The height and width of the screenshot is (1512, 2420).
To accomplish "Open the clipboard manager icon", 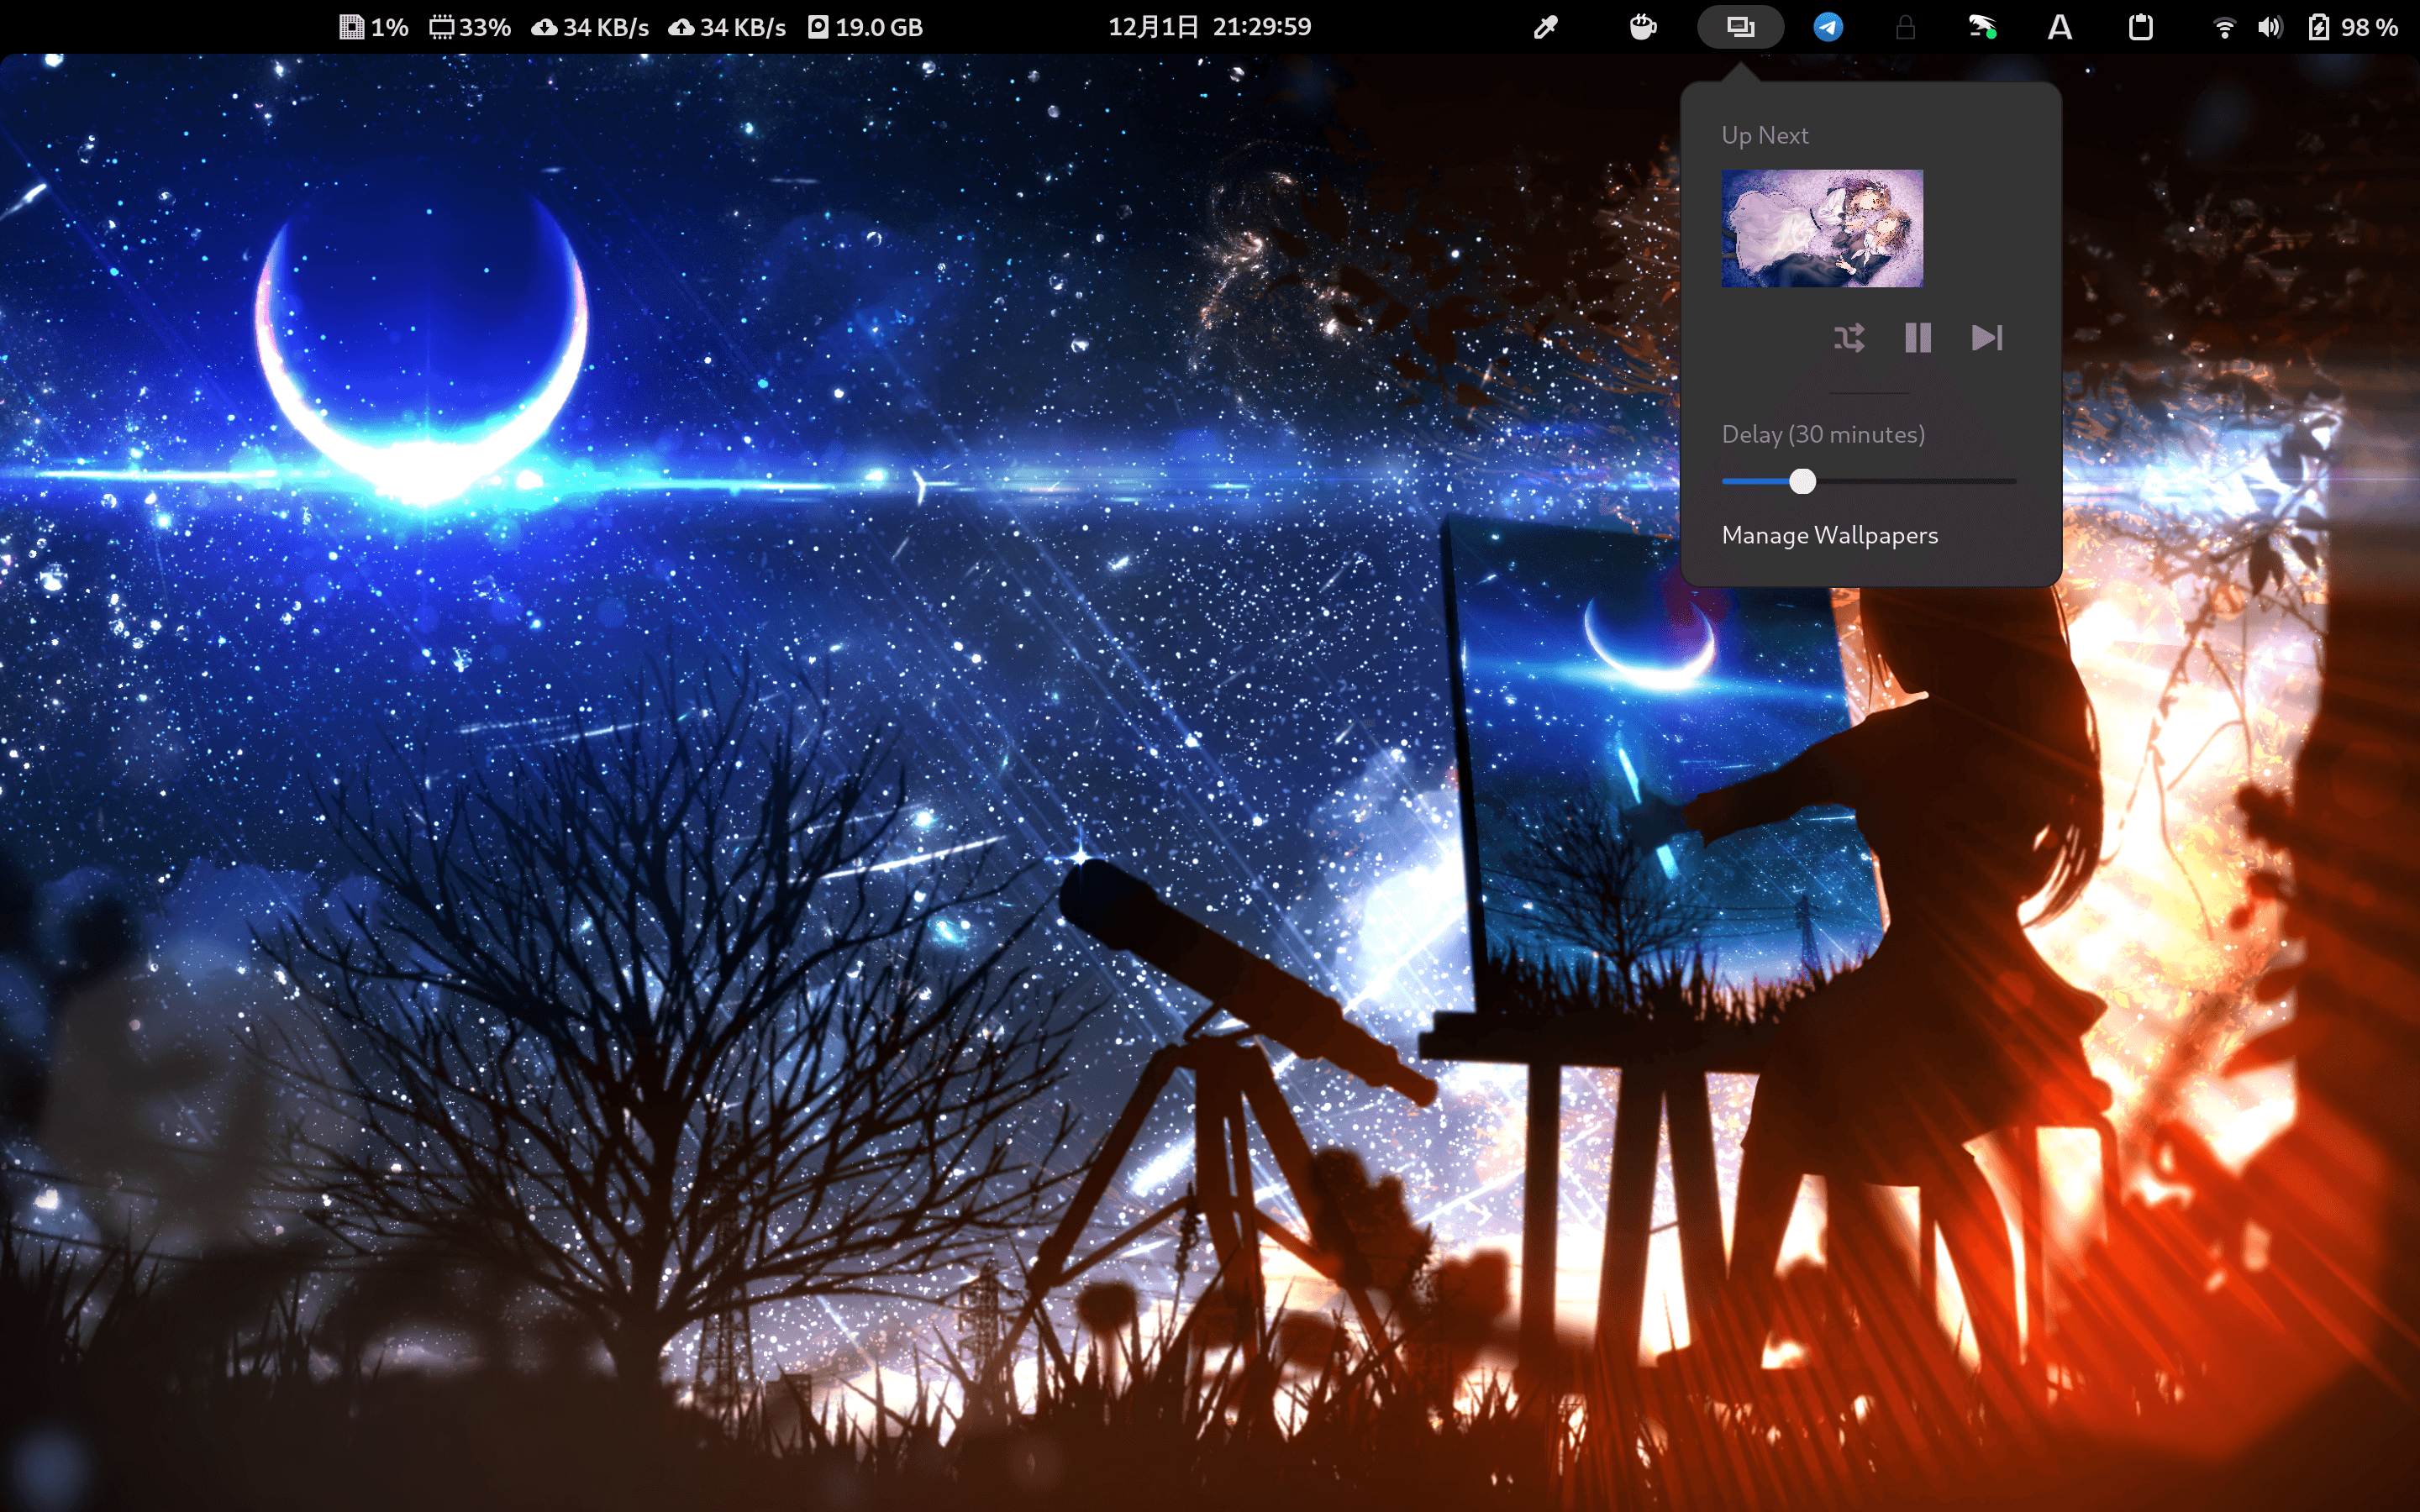I will pyautogui.click(x=2140, y=27).
